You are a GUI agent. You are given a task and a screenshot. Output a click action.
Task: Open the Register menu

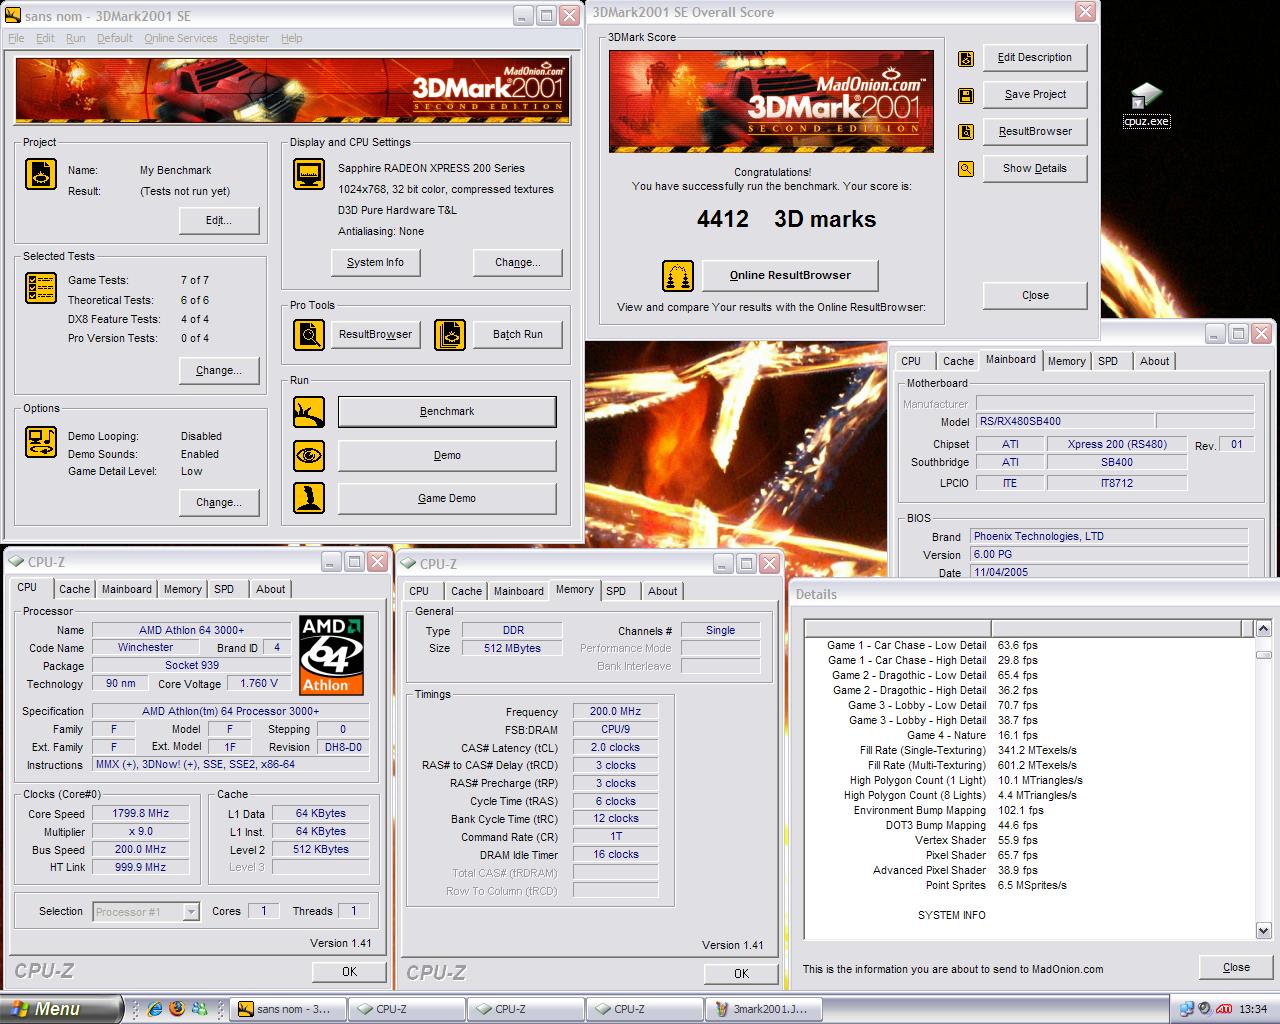249,38
